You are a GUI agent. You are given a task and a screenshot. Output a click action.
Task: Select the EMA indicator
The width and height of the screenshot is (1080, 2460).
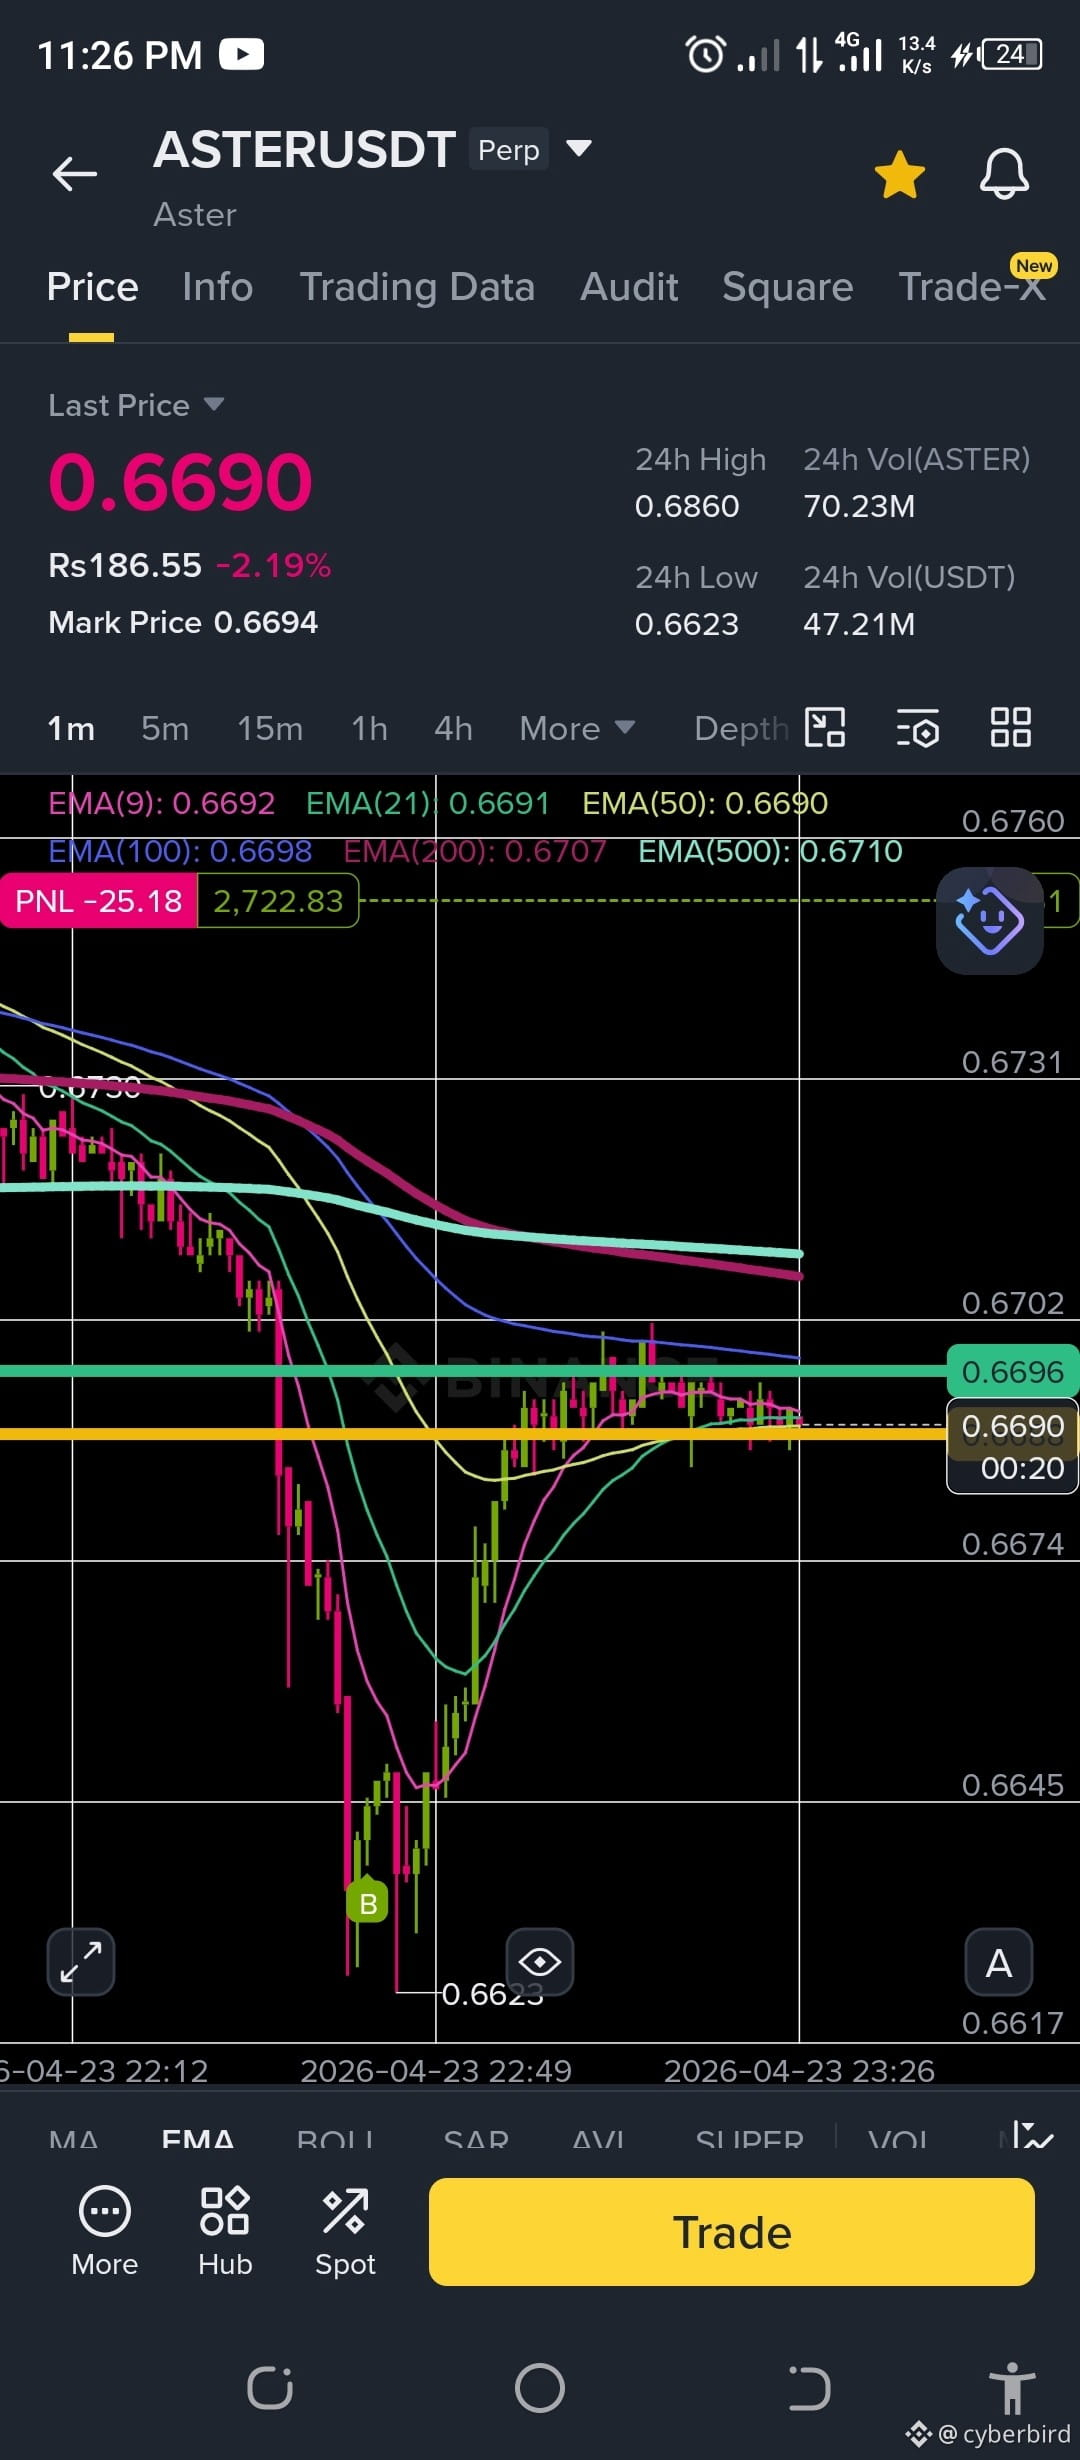tap(198, 2140)
